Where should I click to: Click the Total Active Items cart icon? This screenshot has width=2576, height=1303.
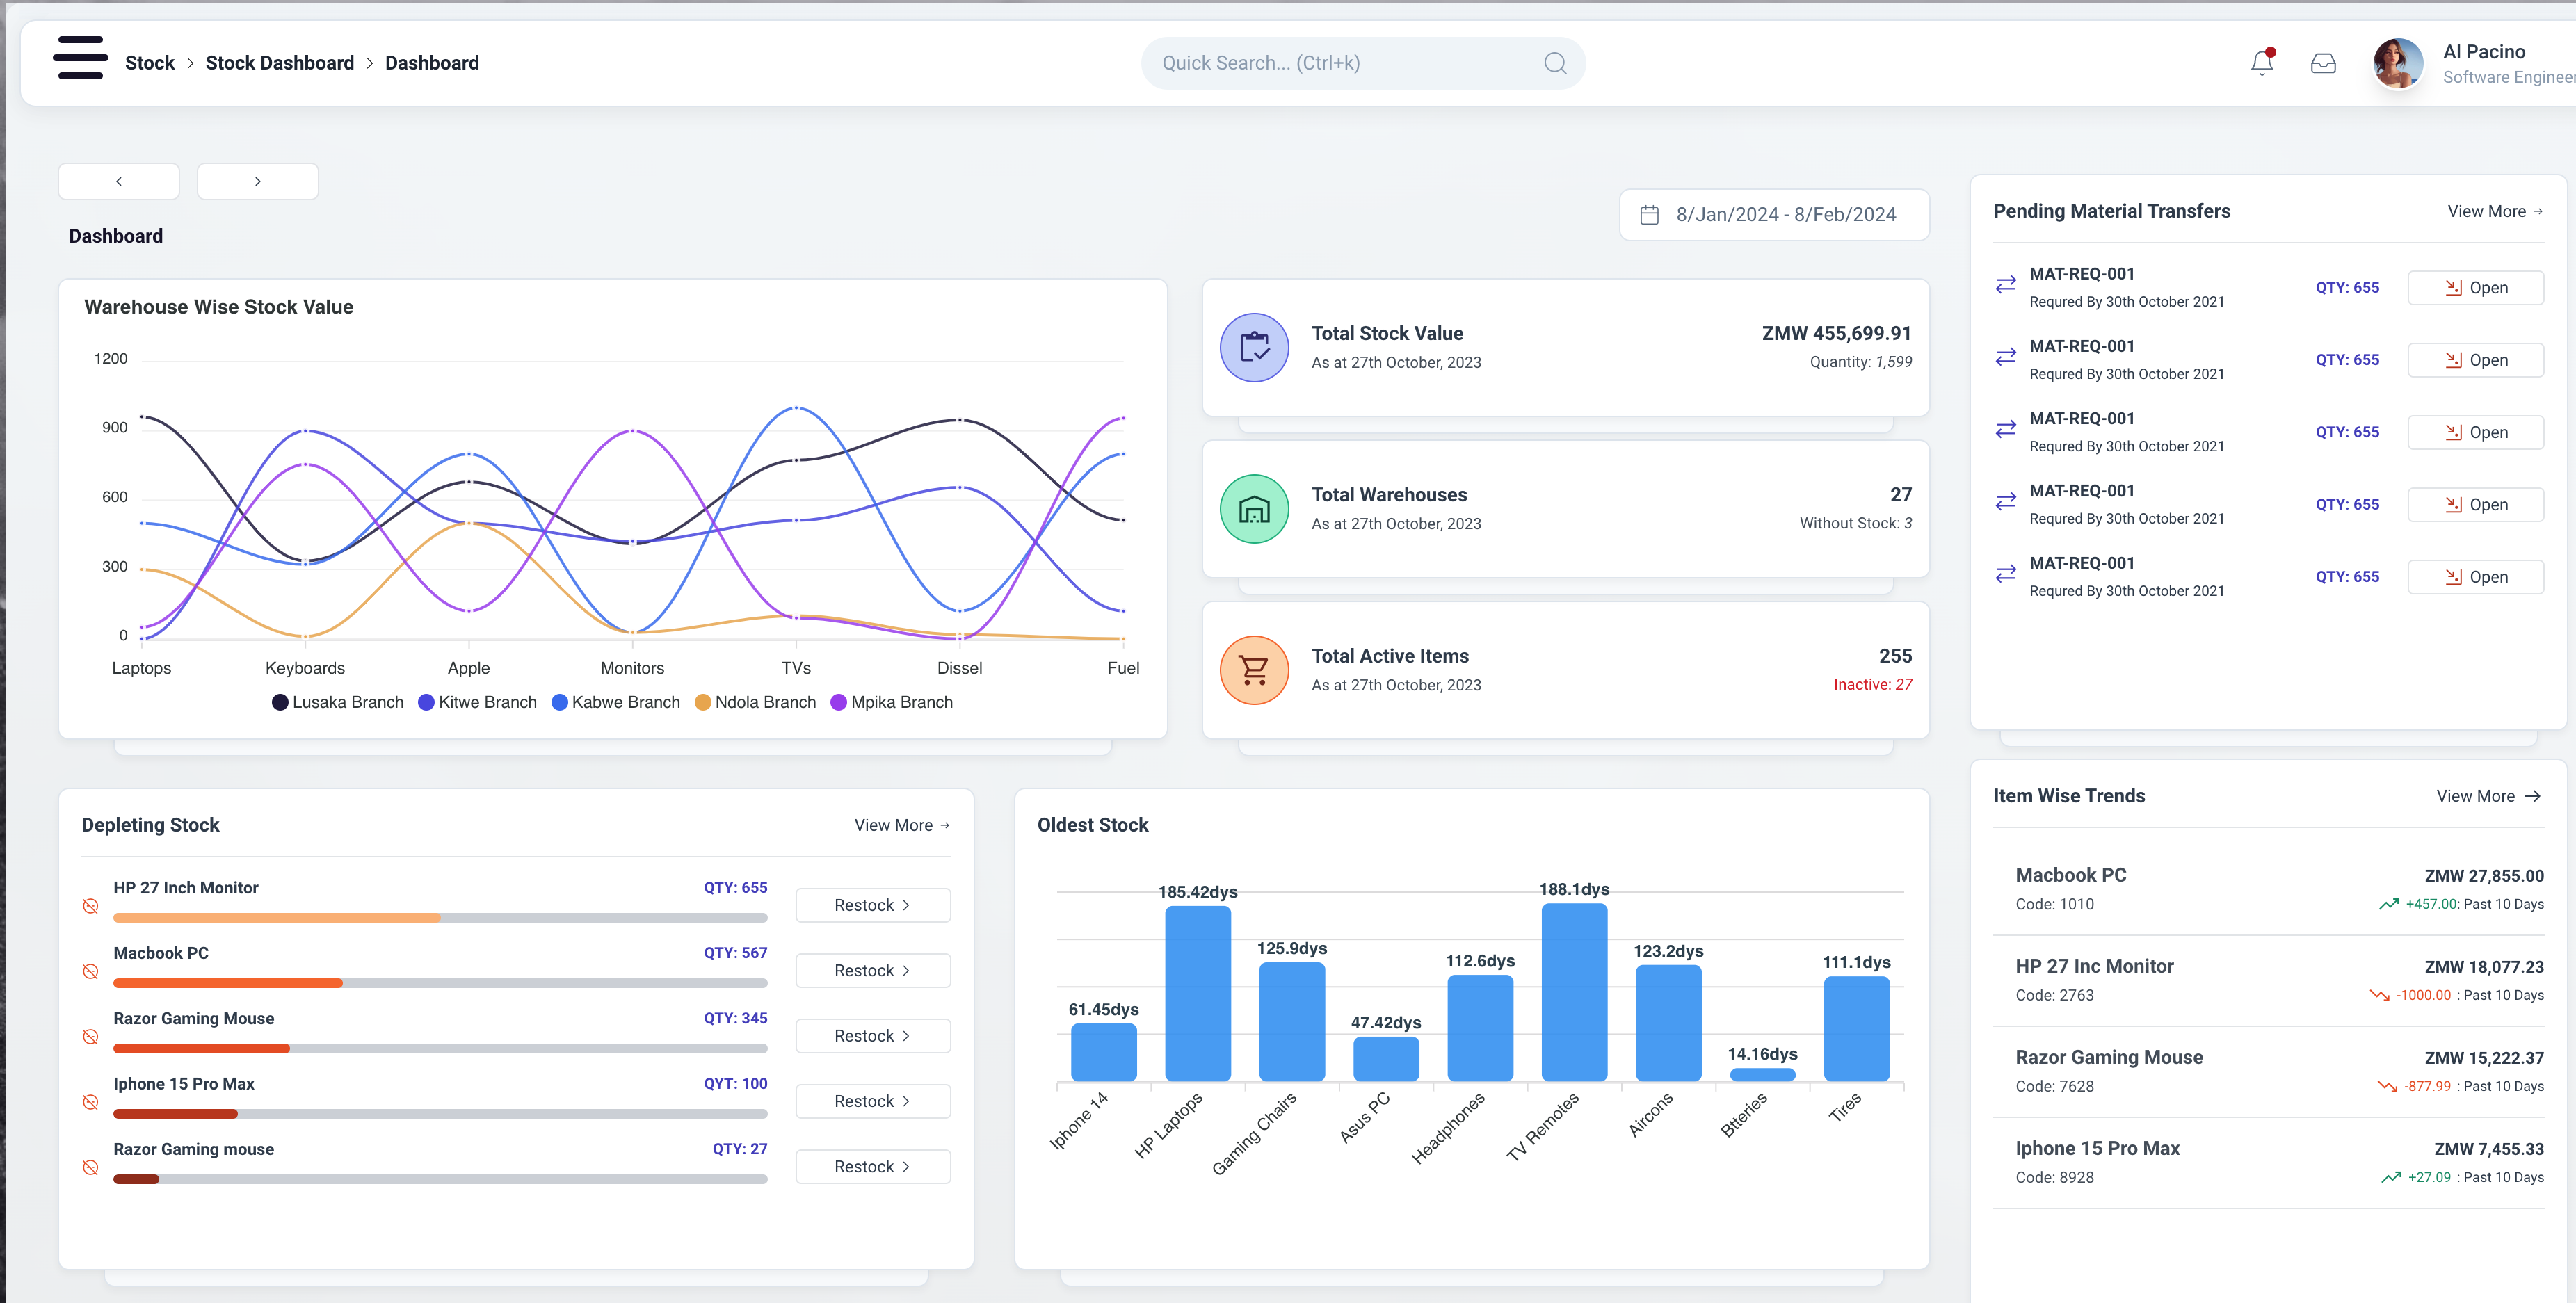(x=1254, y=670)
